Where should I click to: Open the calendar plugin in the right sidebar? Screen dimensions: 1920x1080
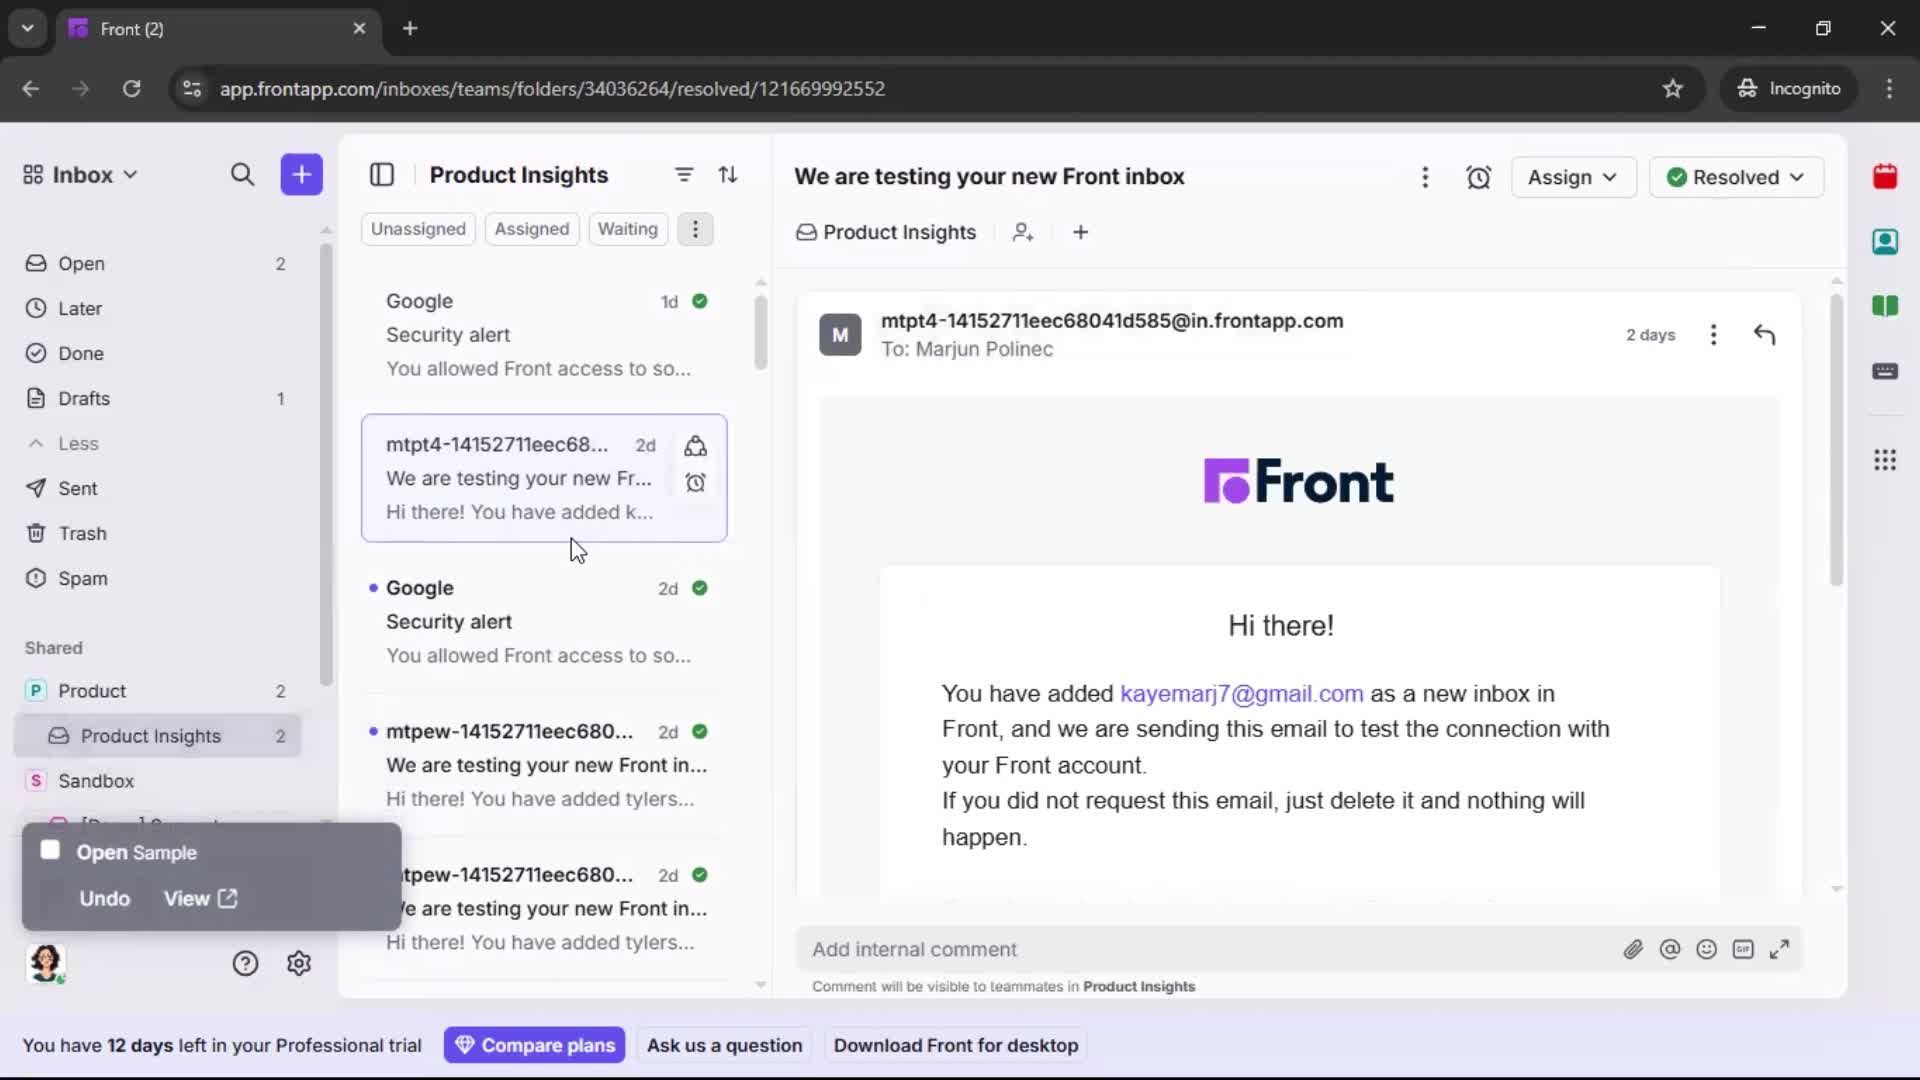click(1886, 177)
